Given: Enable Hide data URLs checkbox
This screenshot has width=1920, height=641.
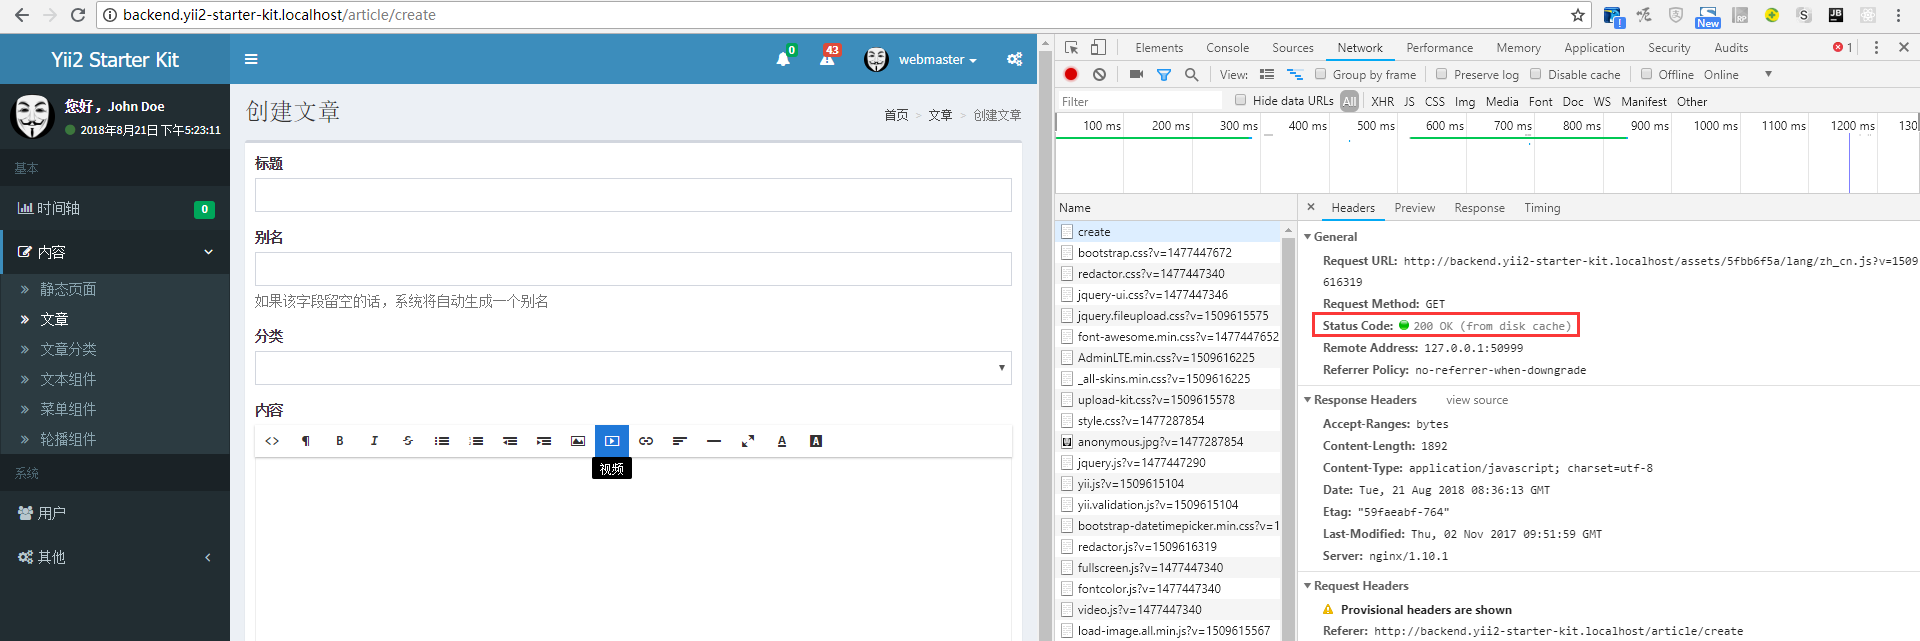Looking at the screenshot, I should (x=1240, y=100).
